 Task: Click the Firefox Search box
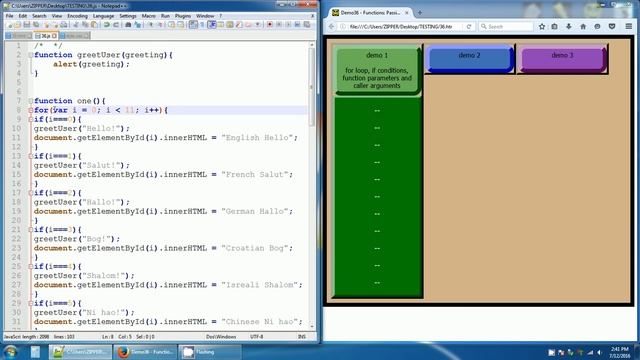(506, 27)
